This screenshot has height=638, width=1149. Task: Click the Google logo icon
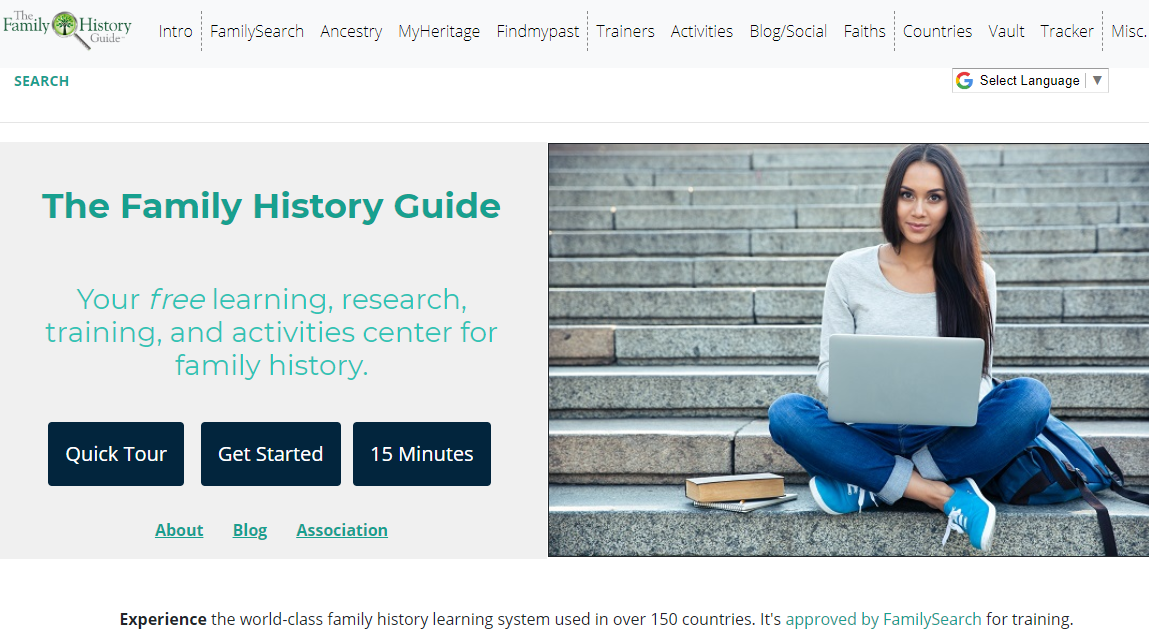[964, 81]
